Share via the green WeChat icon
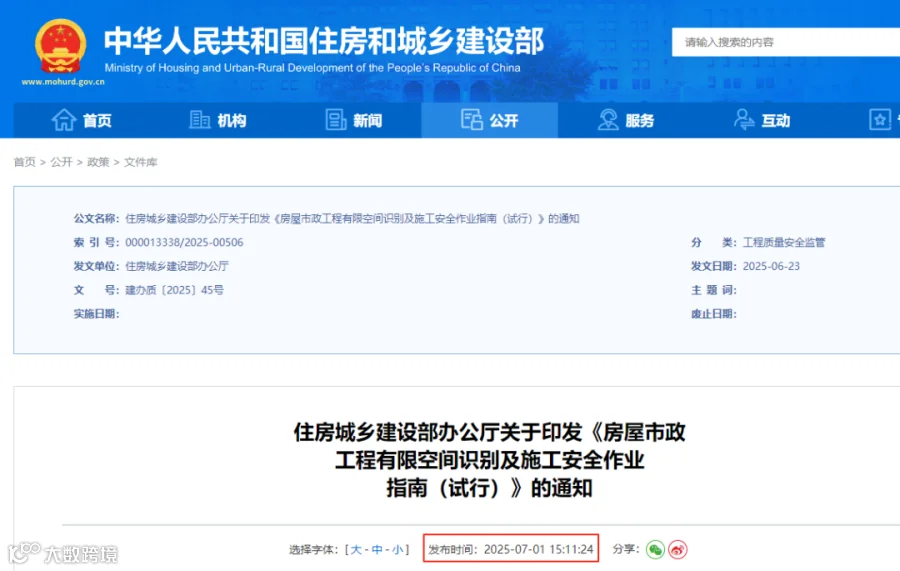 coord(655,549)
